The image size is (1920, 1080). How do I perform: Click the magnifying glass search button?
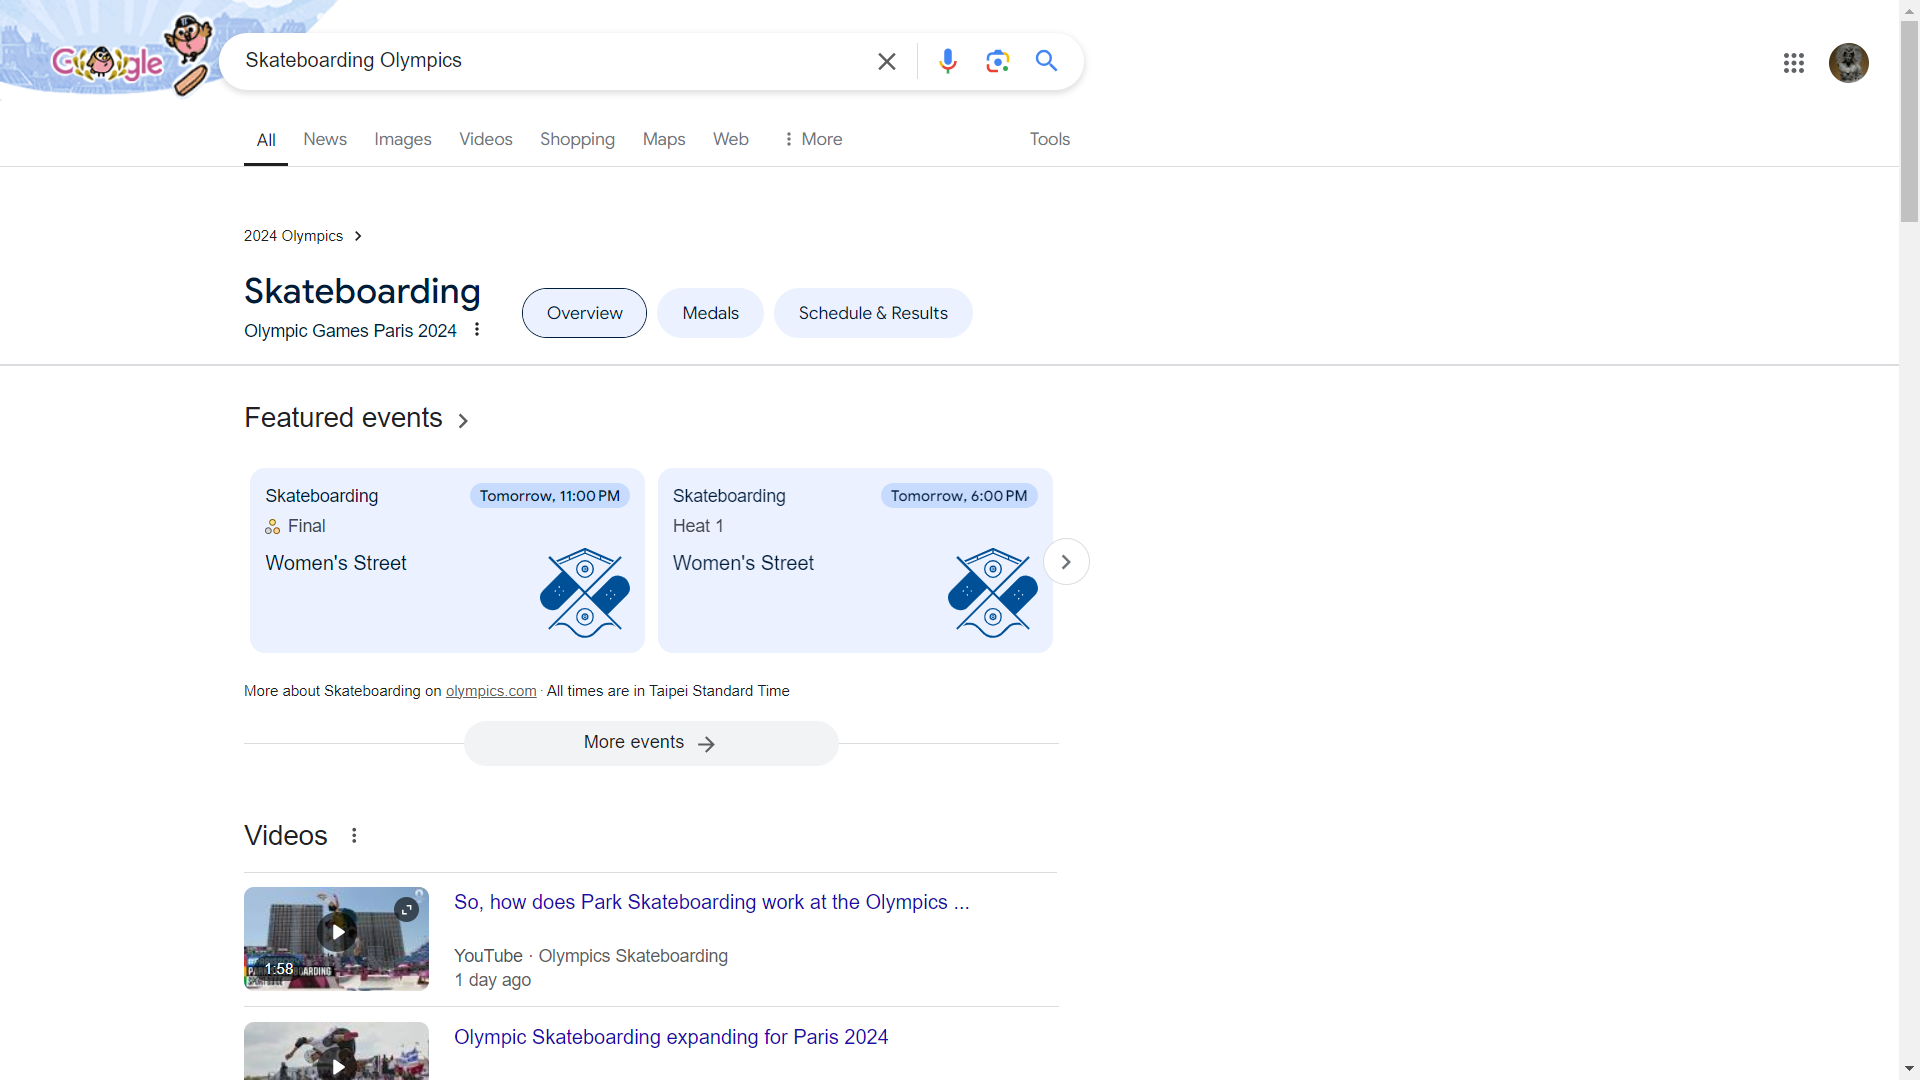point(1046,61)
